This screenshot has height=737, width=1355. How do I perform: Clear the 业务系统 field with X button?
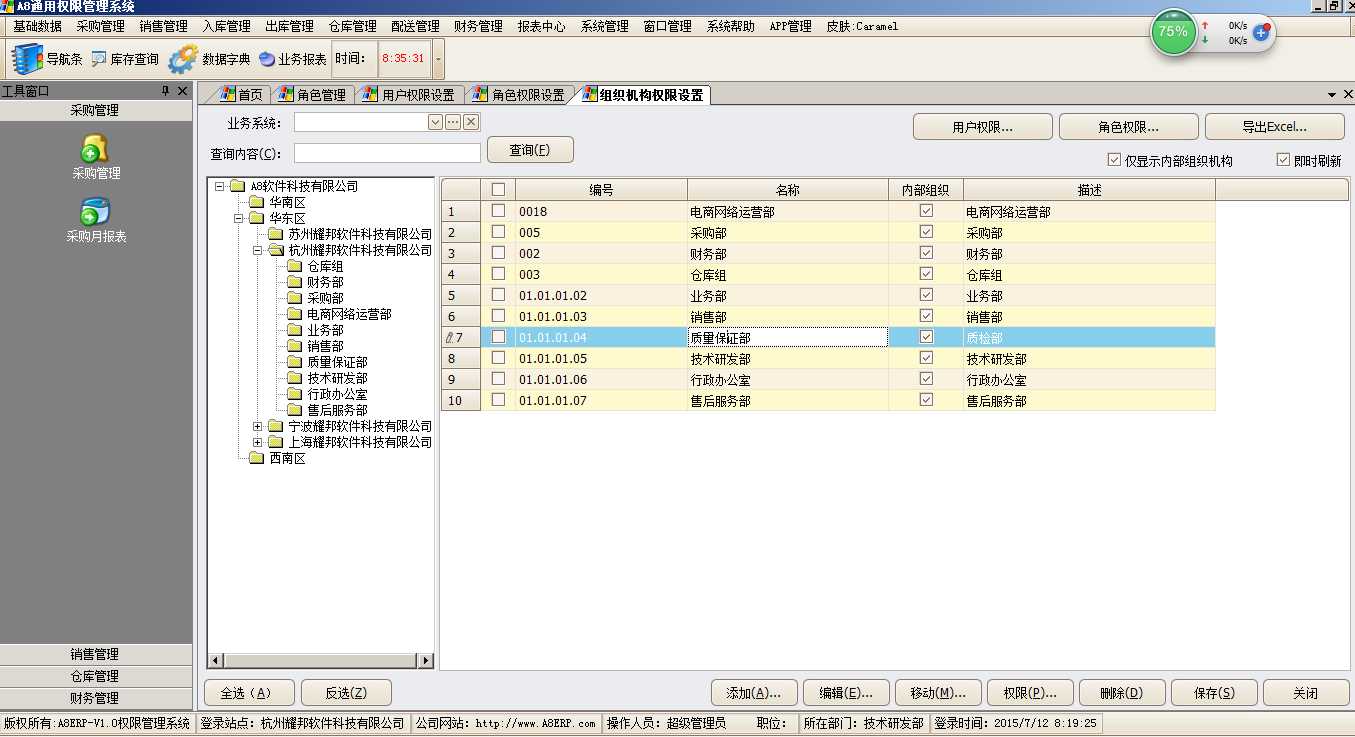click(x=471, y=122)
